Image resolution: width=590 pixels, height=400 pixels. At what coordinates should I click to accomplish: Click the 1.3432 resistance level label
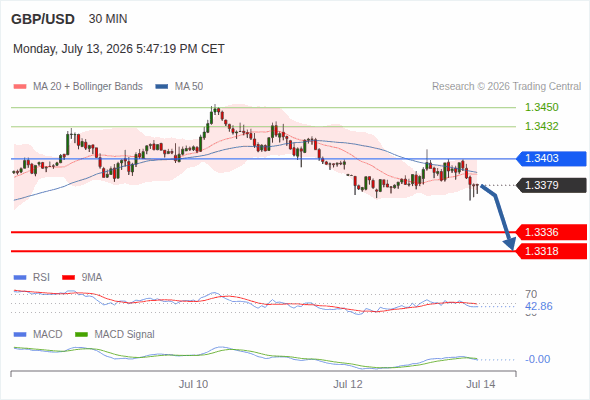[541, 126]
